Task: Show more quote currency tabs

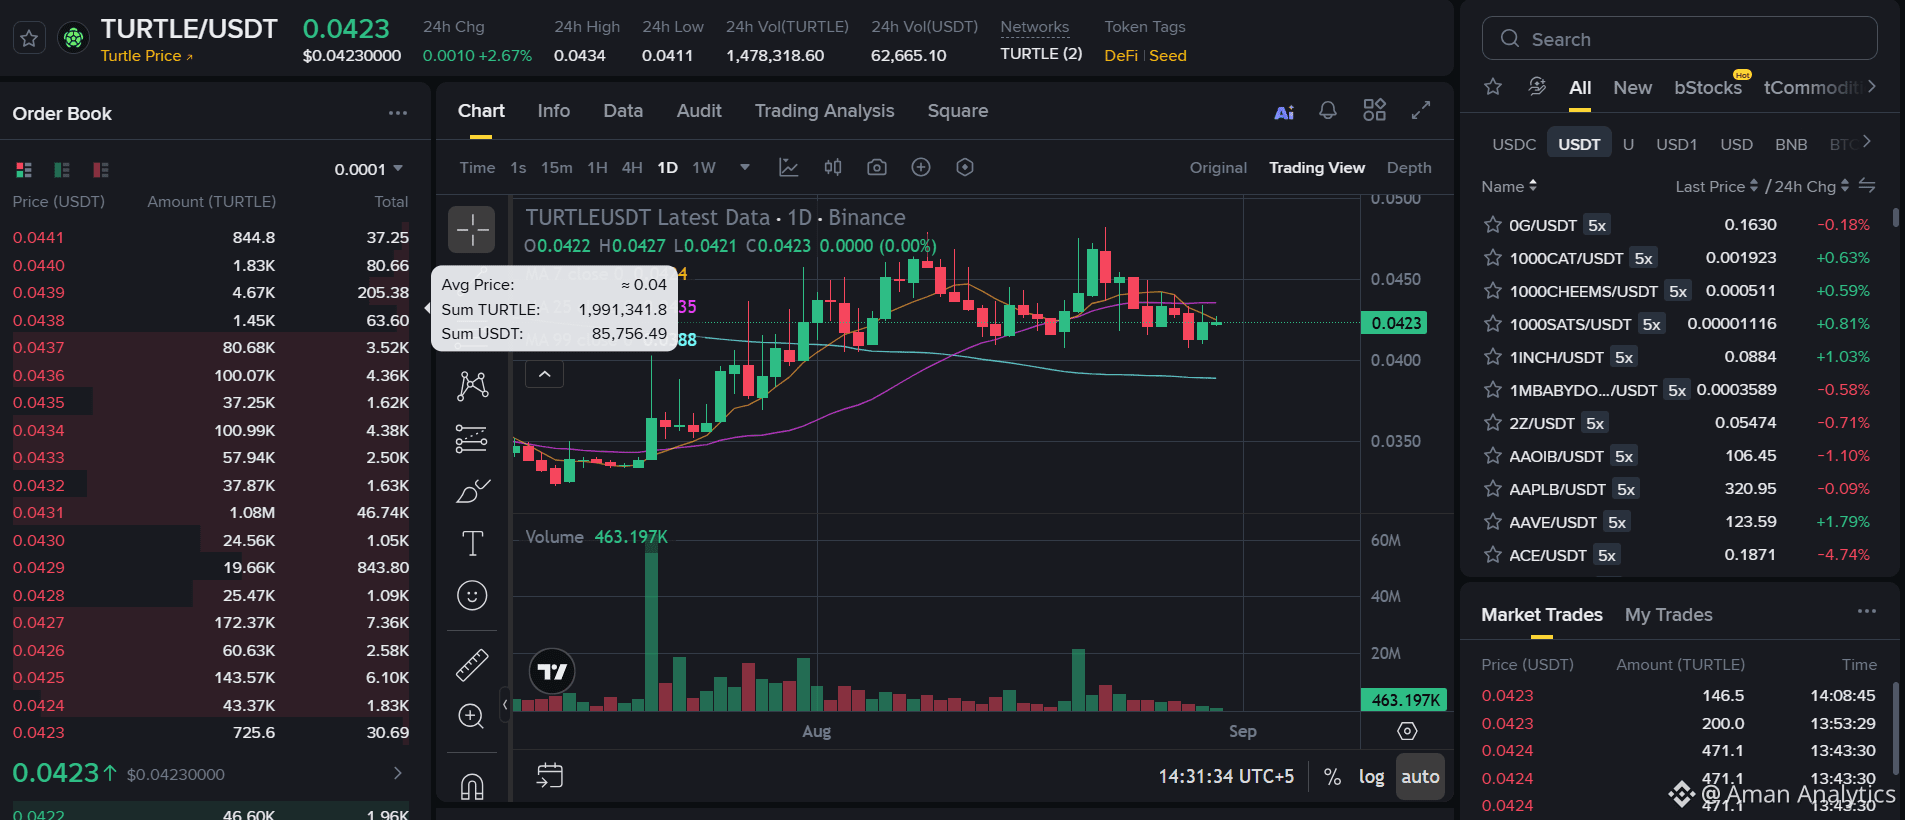Action: click(x=1867, y=142)
